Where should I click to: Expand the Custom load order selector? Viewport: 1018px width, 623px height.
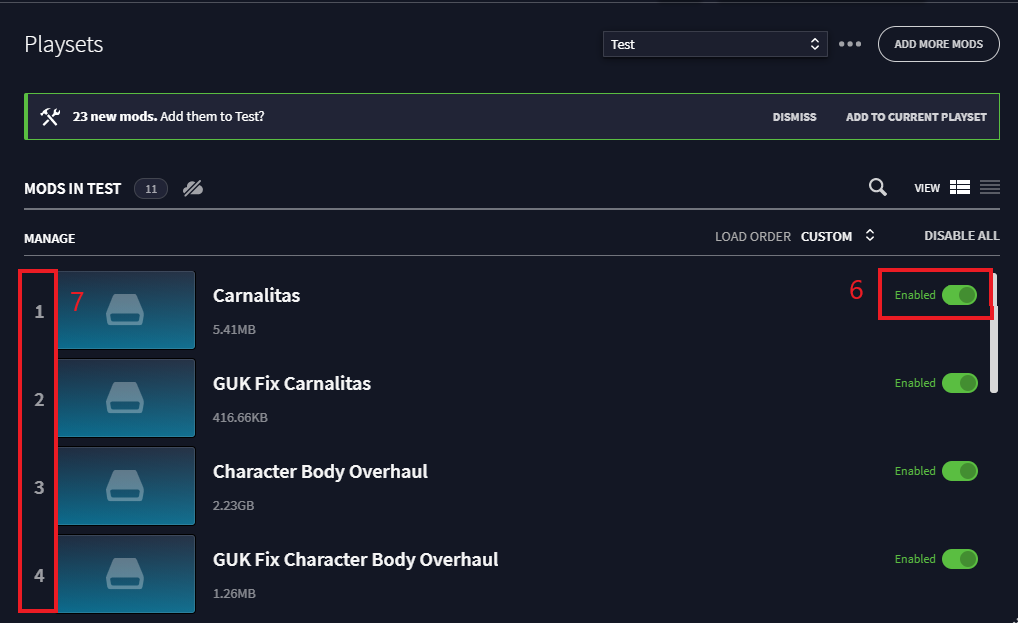838,236
